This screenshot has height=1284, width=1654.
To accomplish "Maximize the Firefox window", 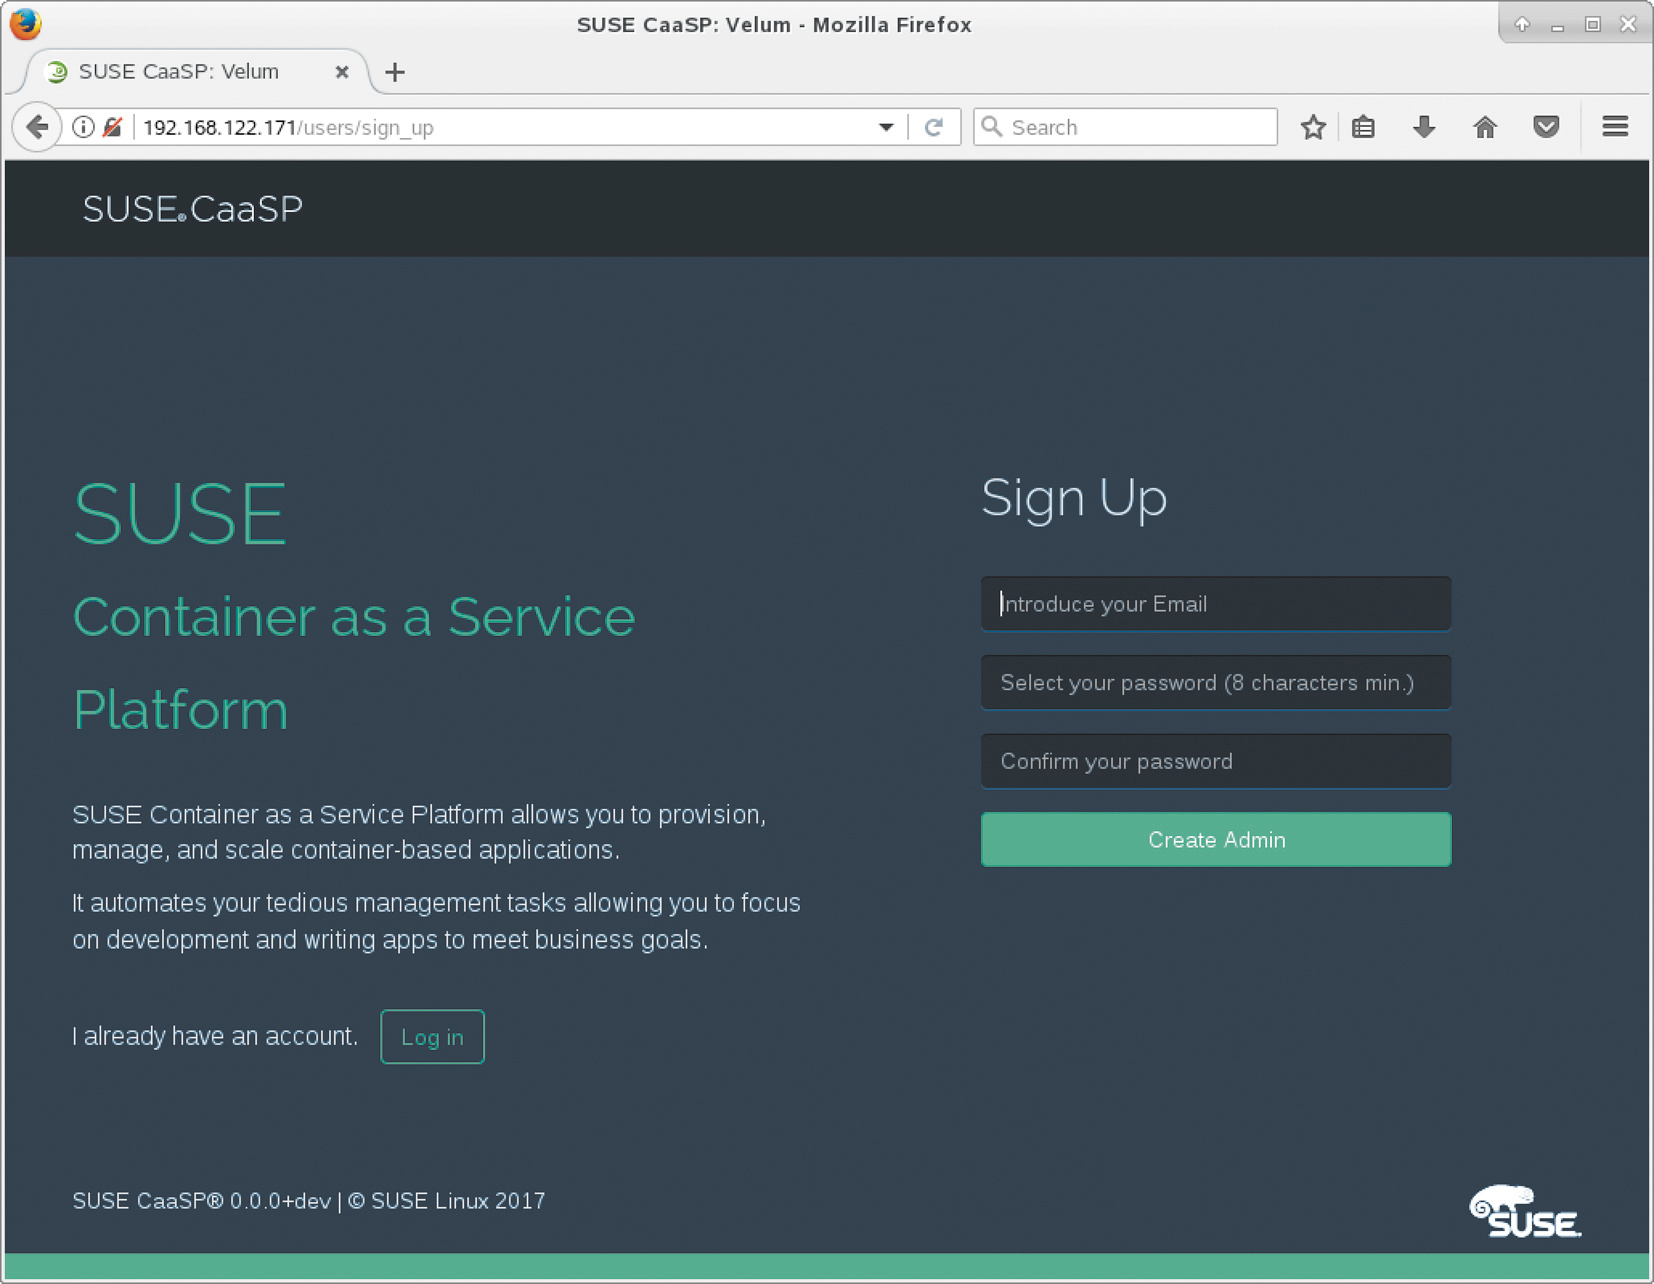I will tap(1592, 24).
